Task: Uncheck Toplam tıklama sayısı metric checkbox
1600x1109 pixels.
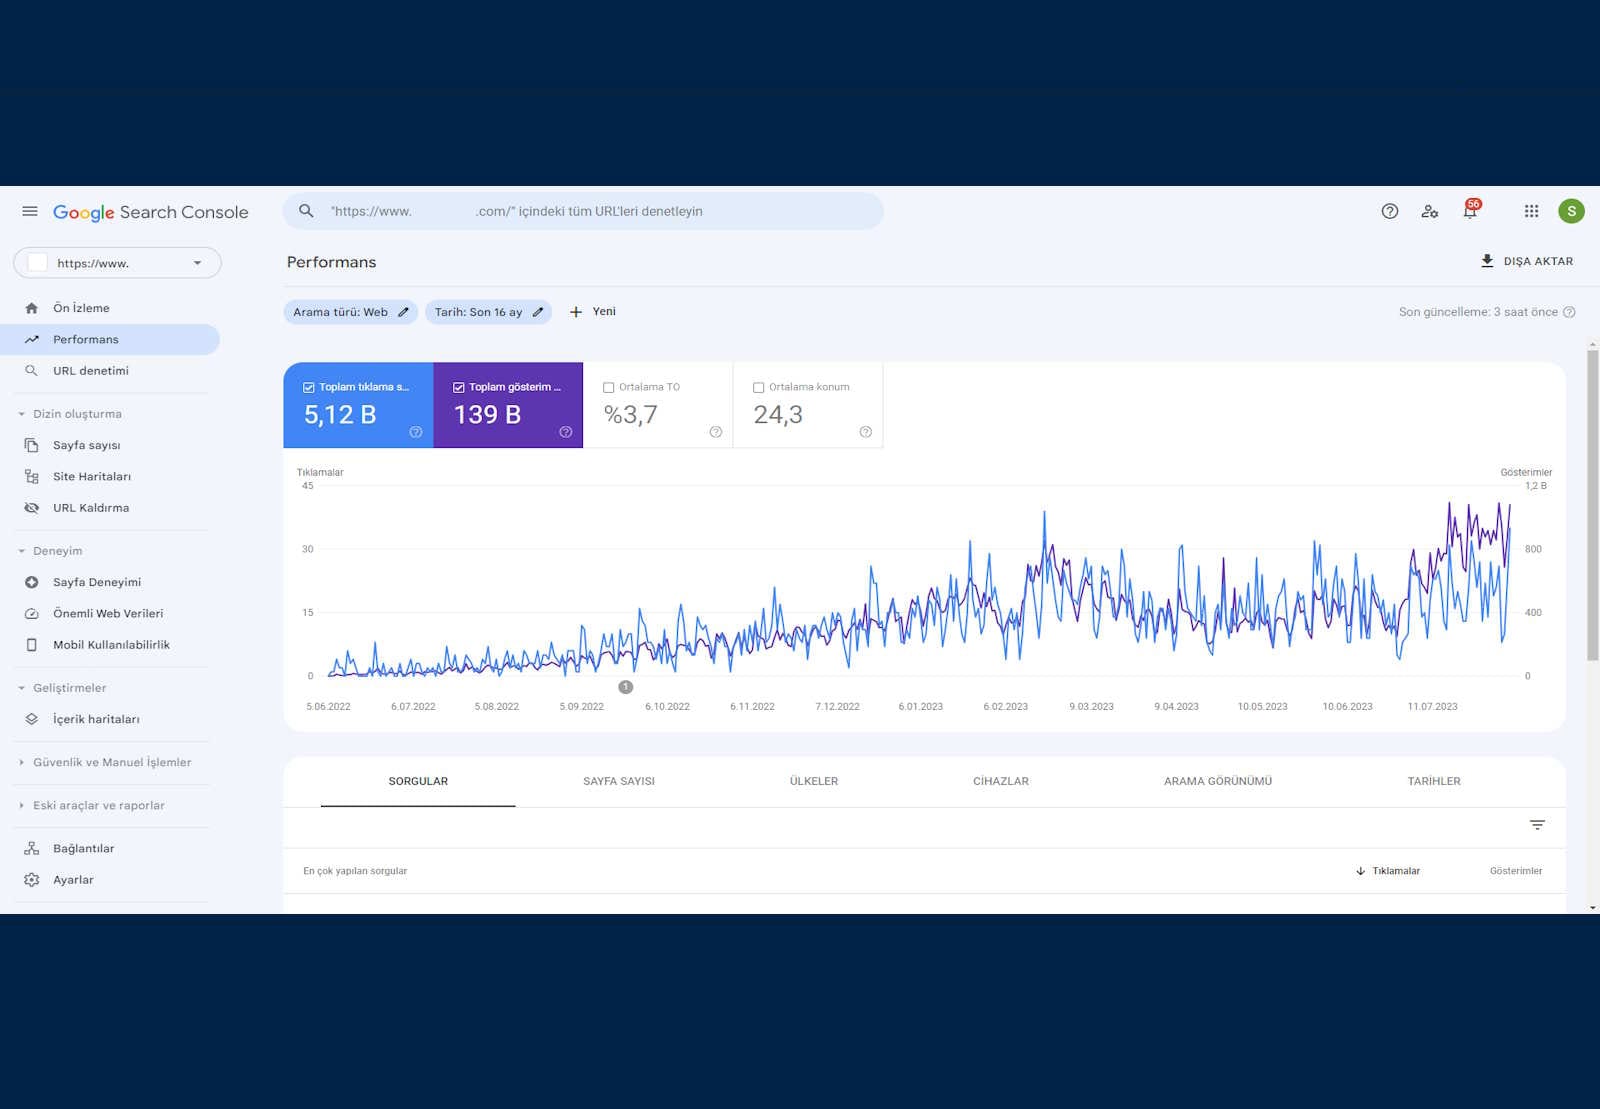Action: pos(309,387)
